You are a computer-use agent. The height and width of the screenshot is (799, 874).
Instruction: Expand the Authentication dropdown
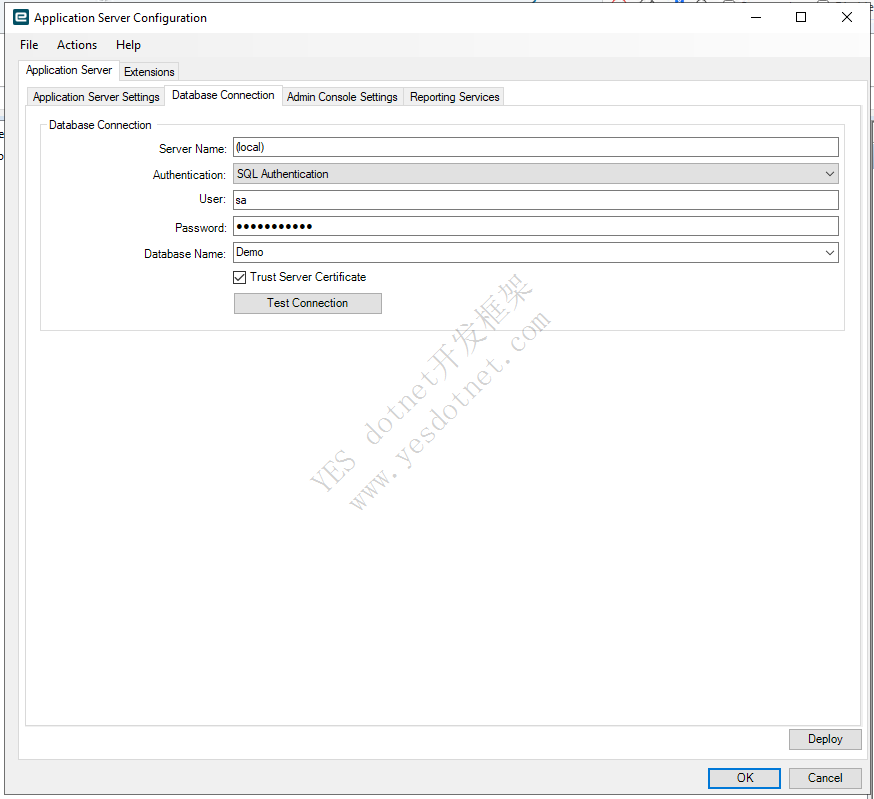[x=829, y=174]
